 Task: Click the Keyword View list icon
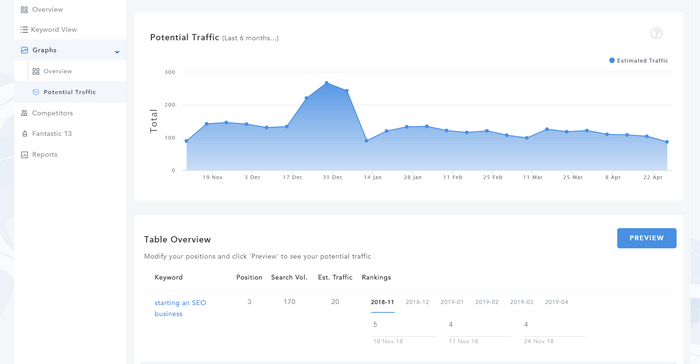pyautogui.click(x=24, y=29)
